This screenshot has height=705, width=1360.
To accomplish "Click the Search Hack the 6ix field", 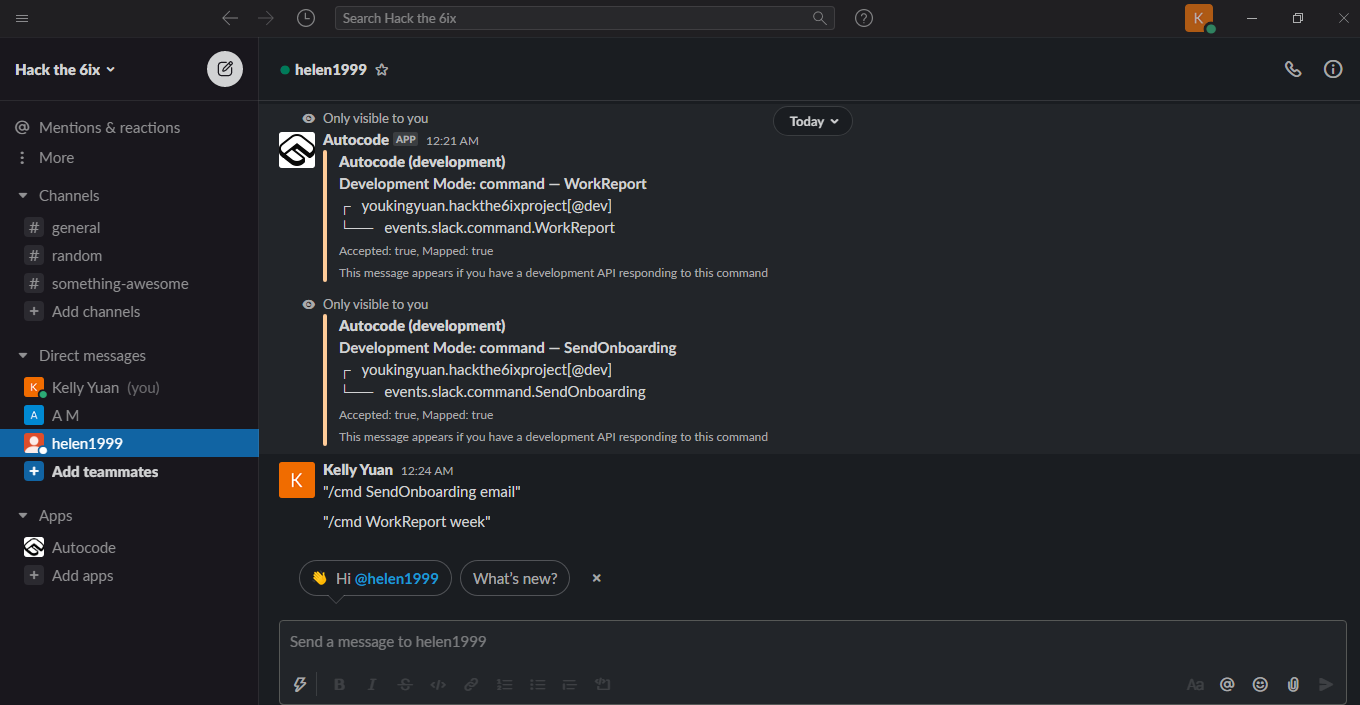I will tap(584, 18).
